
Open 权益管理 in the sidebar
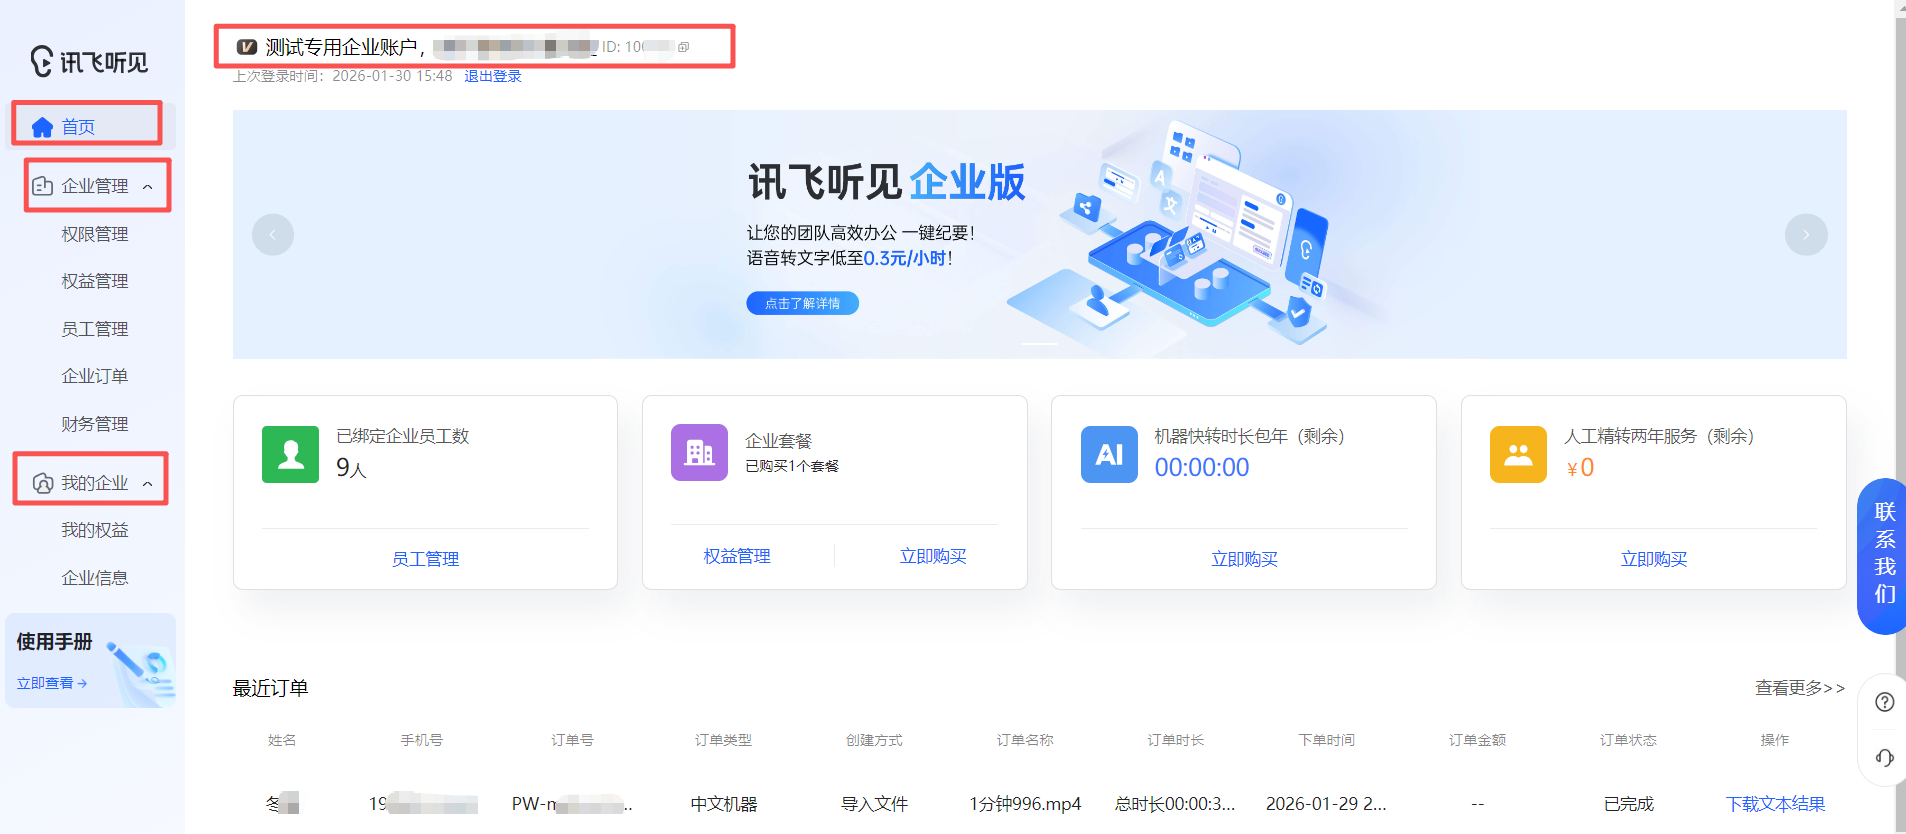click(x=95, y=281)
